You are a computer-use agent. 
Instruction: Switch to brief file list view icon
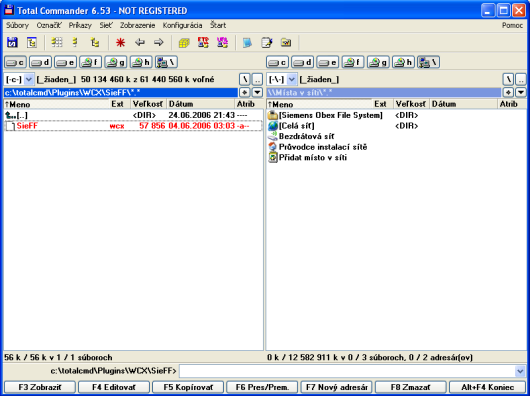click(56, 43)
